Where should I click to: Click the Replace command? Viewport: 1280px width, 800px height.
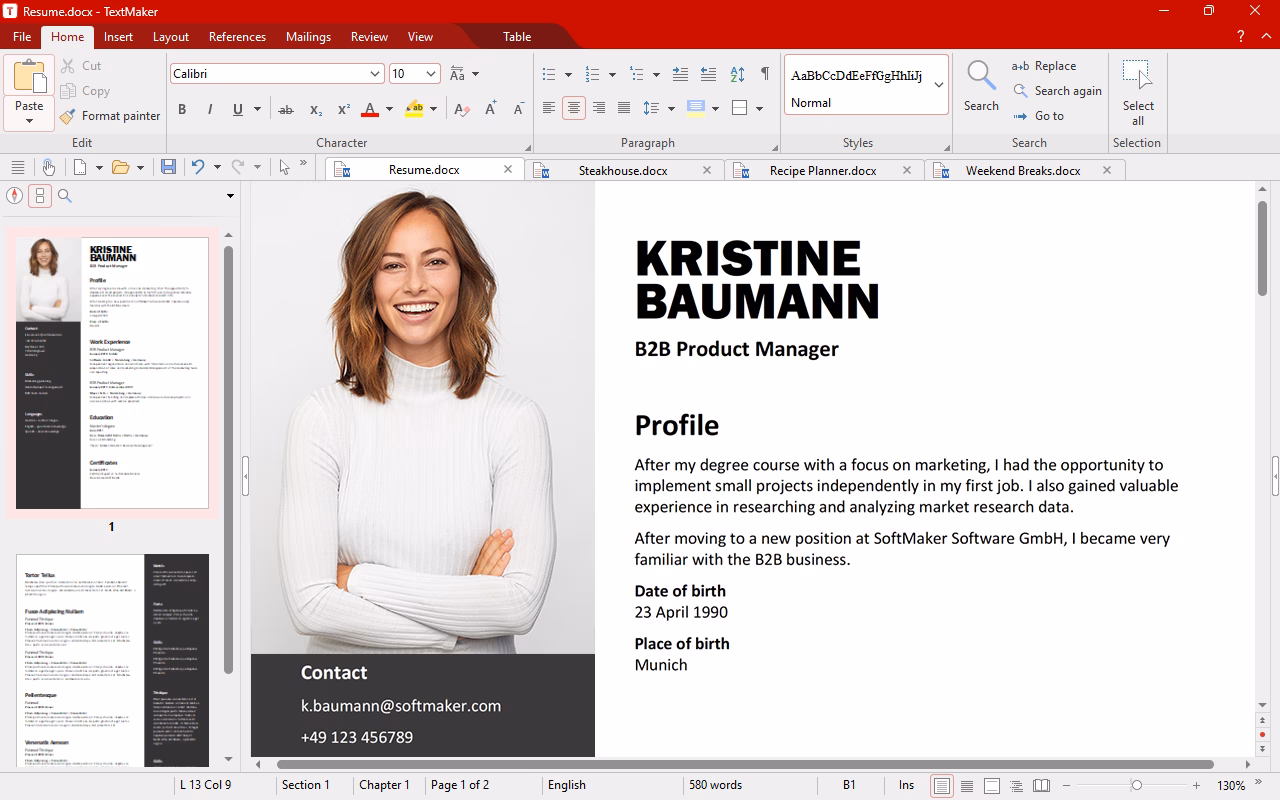1057,65
